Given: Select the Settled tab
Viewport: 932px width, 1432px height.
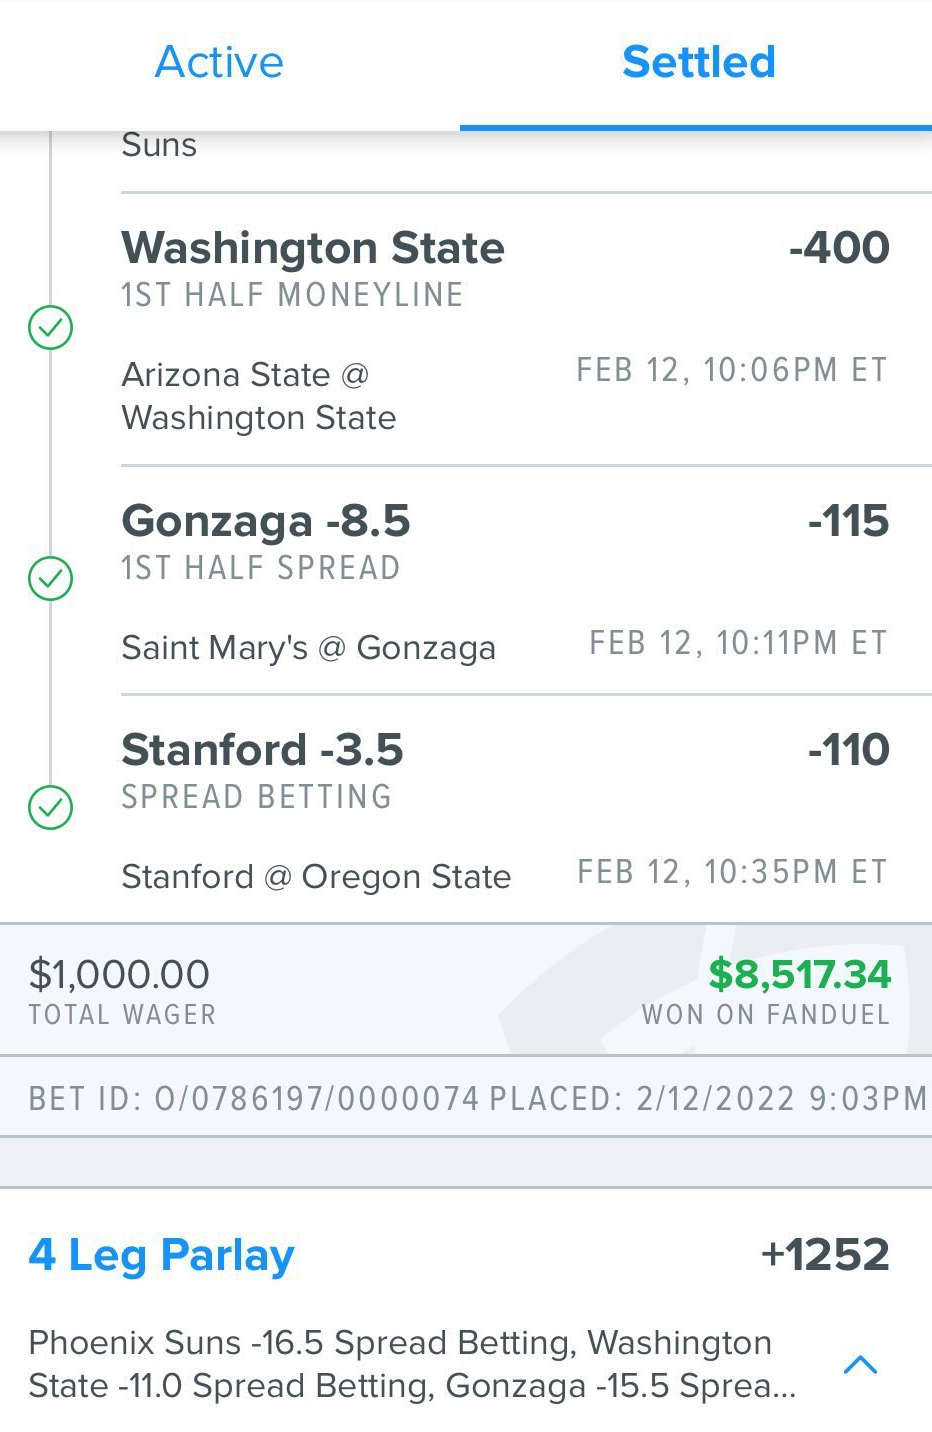Looking at the screenshot, I should coord(698,62).
